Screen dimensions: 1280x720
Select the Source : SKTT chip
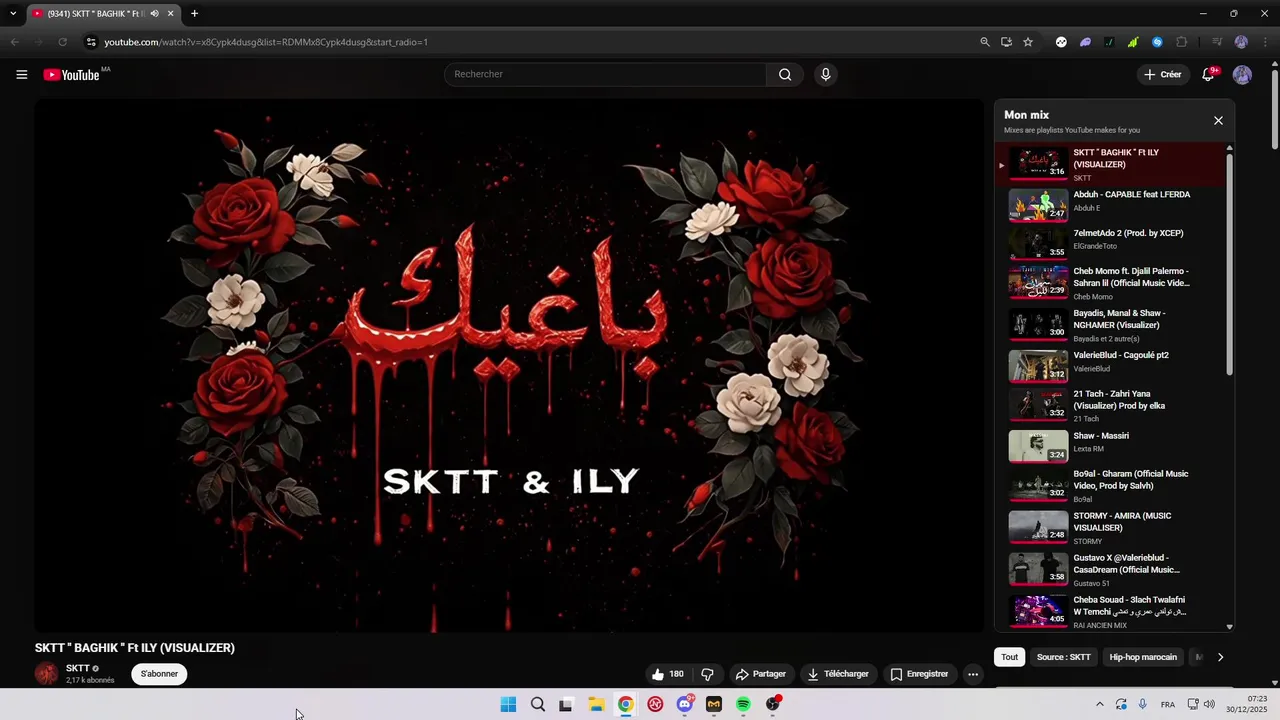1063,657
